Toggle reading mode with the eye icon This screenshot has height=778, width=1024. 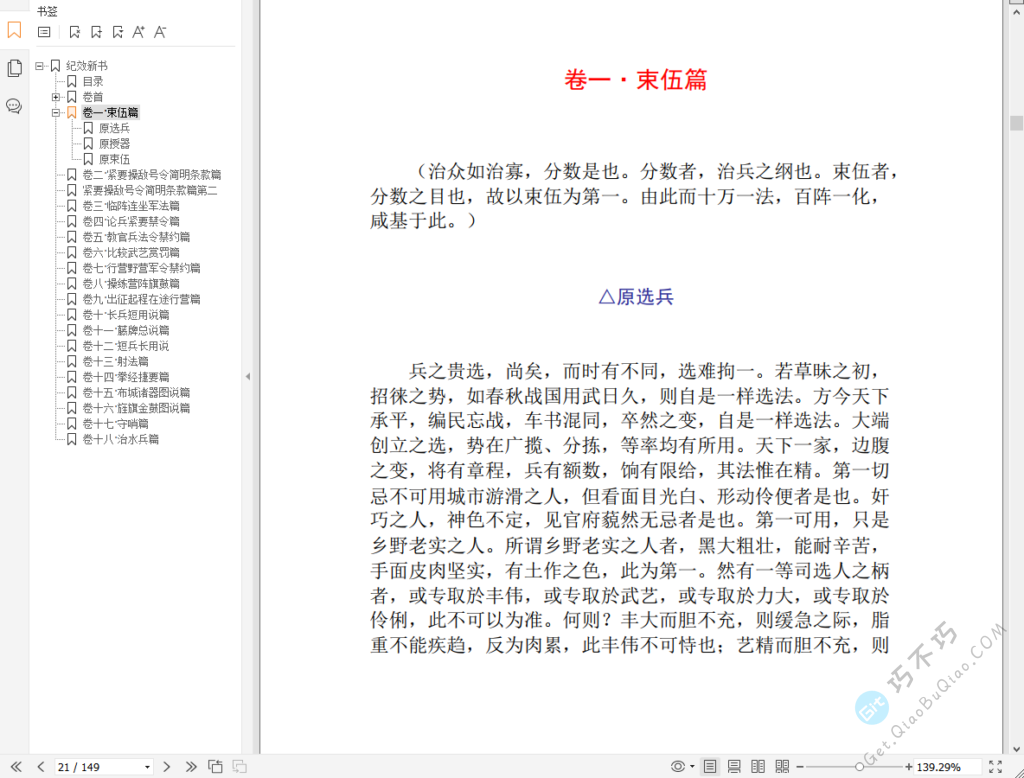[x=677, y=765]
